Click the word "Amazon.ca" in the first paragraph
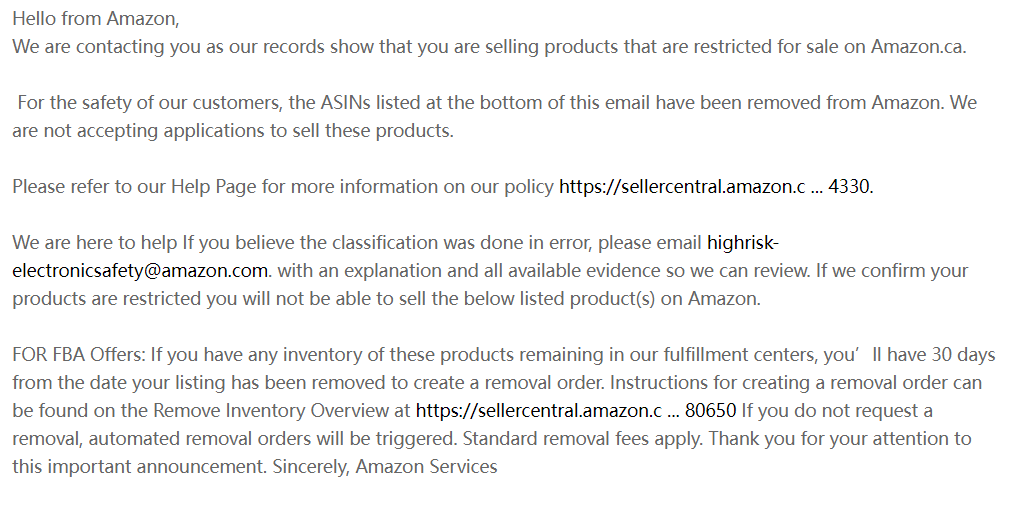The height and width of the screenshot is (507, 1034). pos(917,46)
